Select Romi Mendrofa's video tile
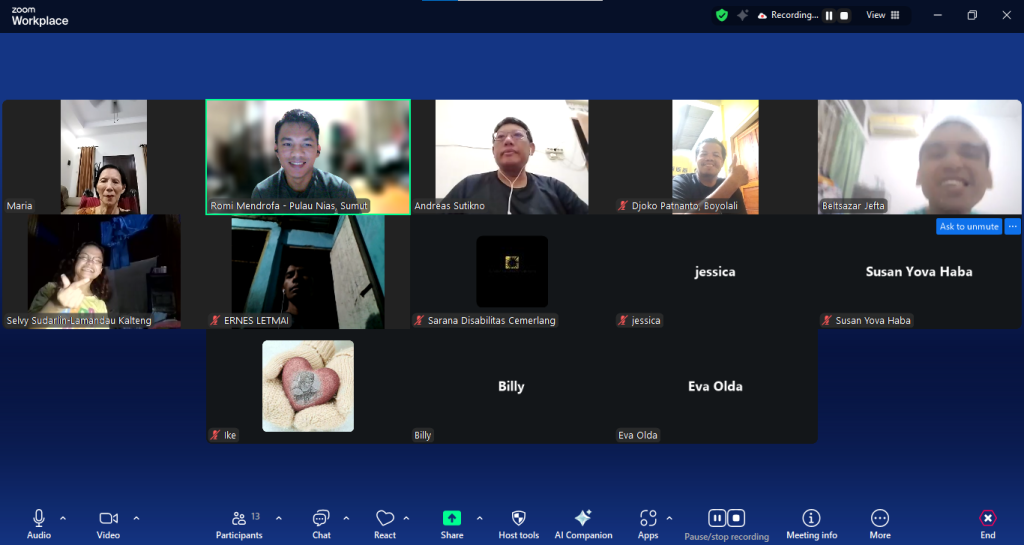Viewport: 1024px width, 545px height. point(308,157)
